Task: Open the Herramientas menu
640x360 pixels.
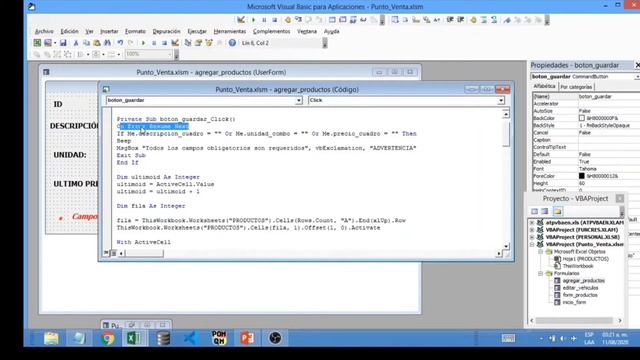Action: tap(230, 31)
